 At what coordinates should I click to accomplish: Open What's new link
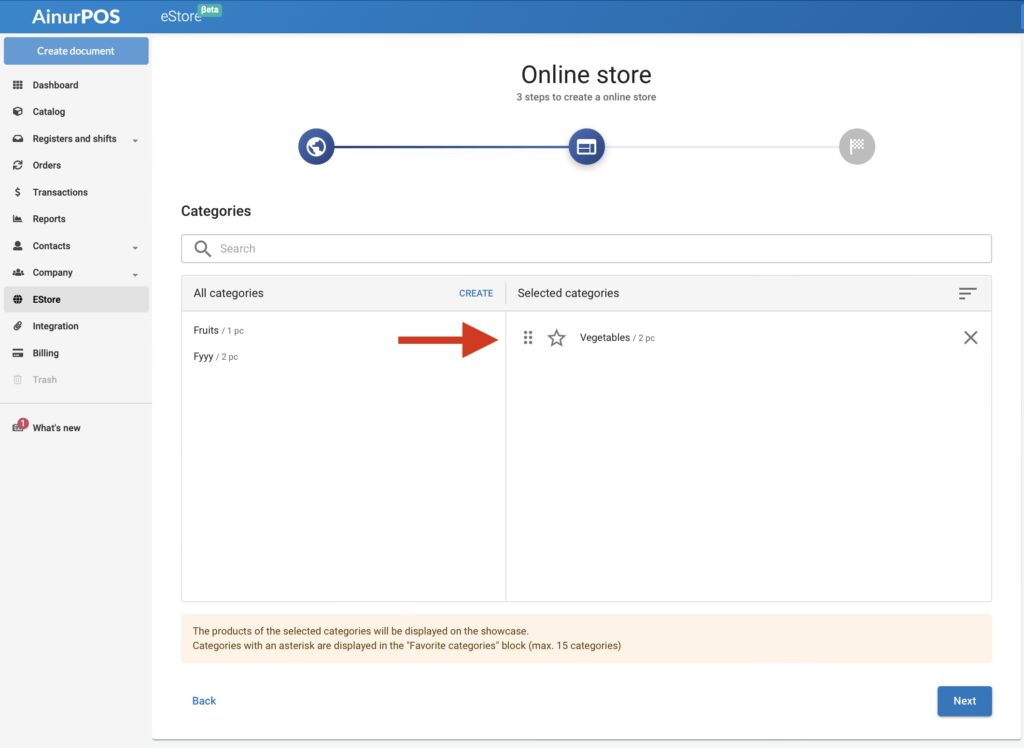coord(56,428)
